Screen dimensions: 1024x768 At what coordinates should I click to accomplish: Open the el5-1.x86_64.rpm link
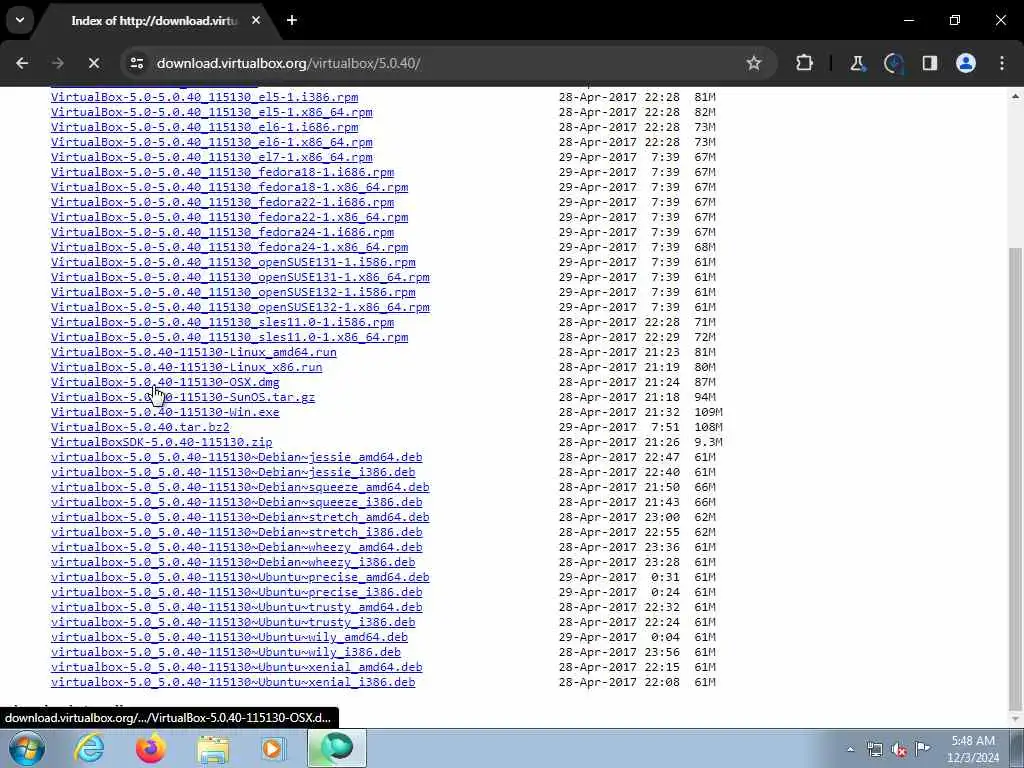click(x=212, y=112)
